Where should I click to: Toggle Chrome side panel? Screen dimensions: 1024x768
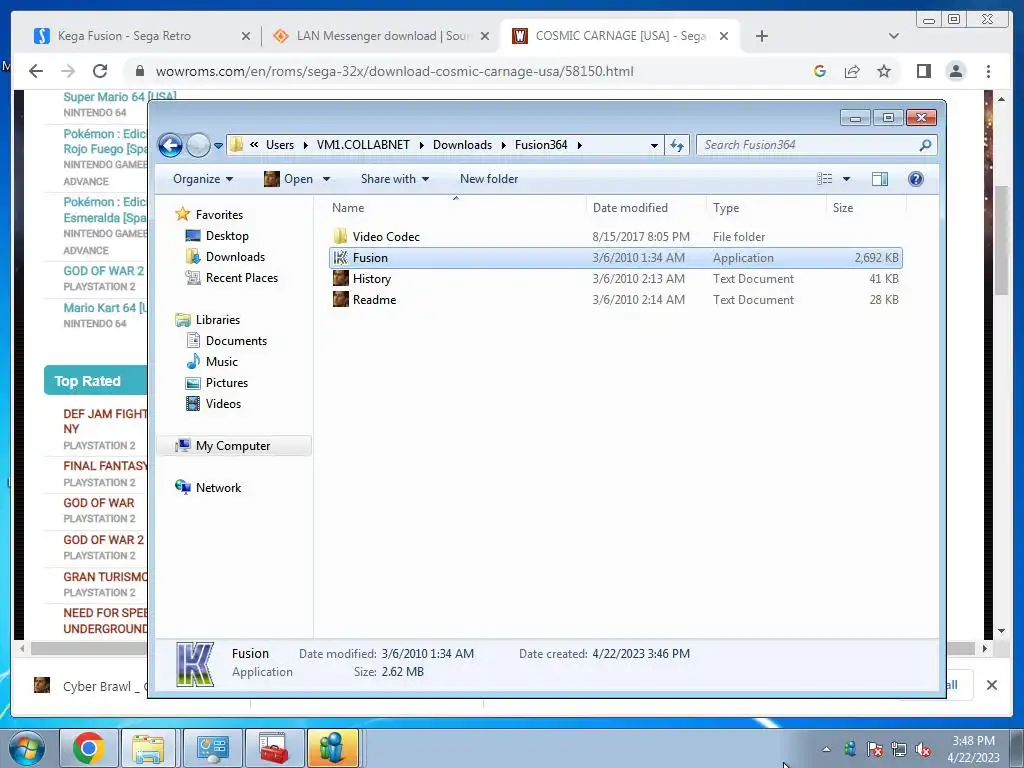[923, 71]
